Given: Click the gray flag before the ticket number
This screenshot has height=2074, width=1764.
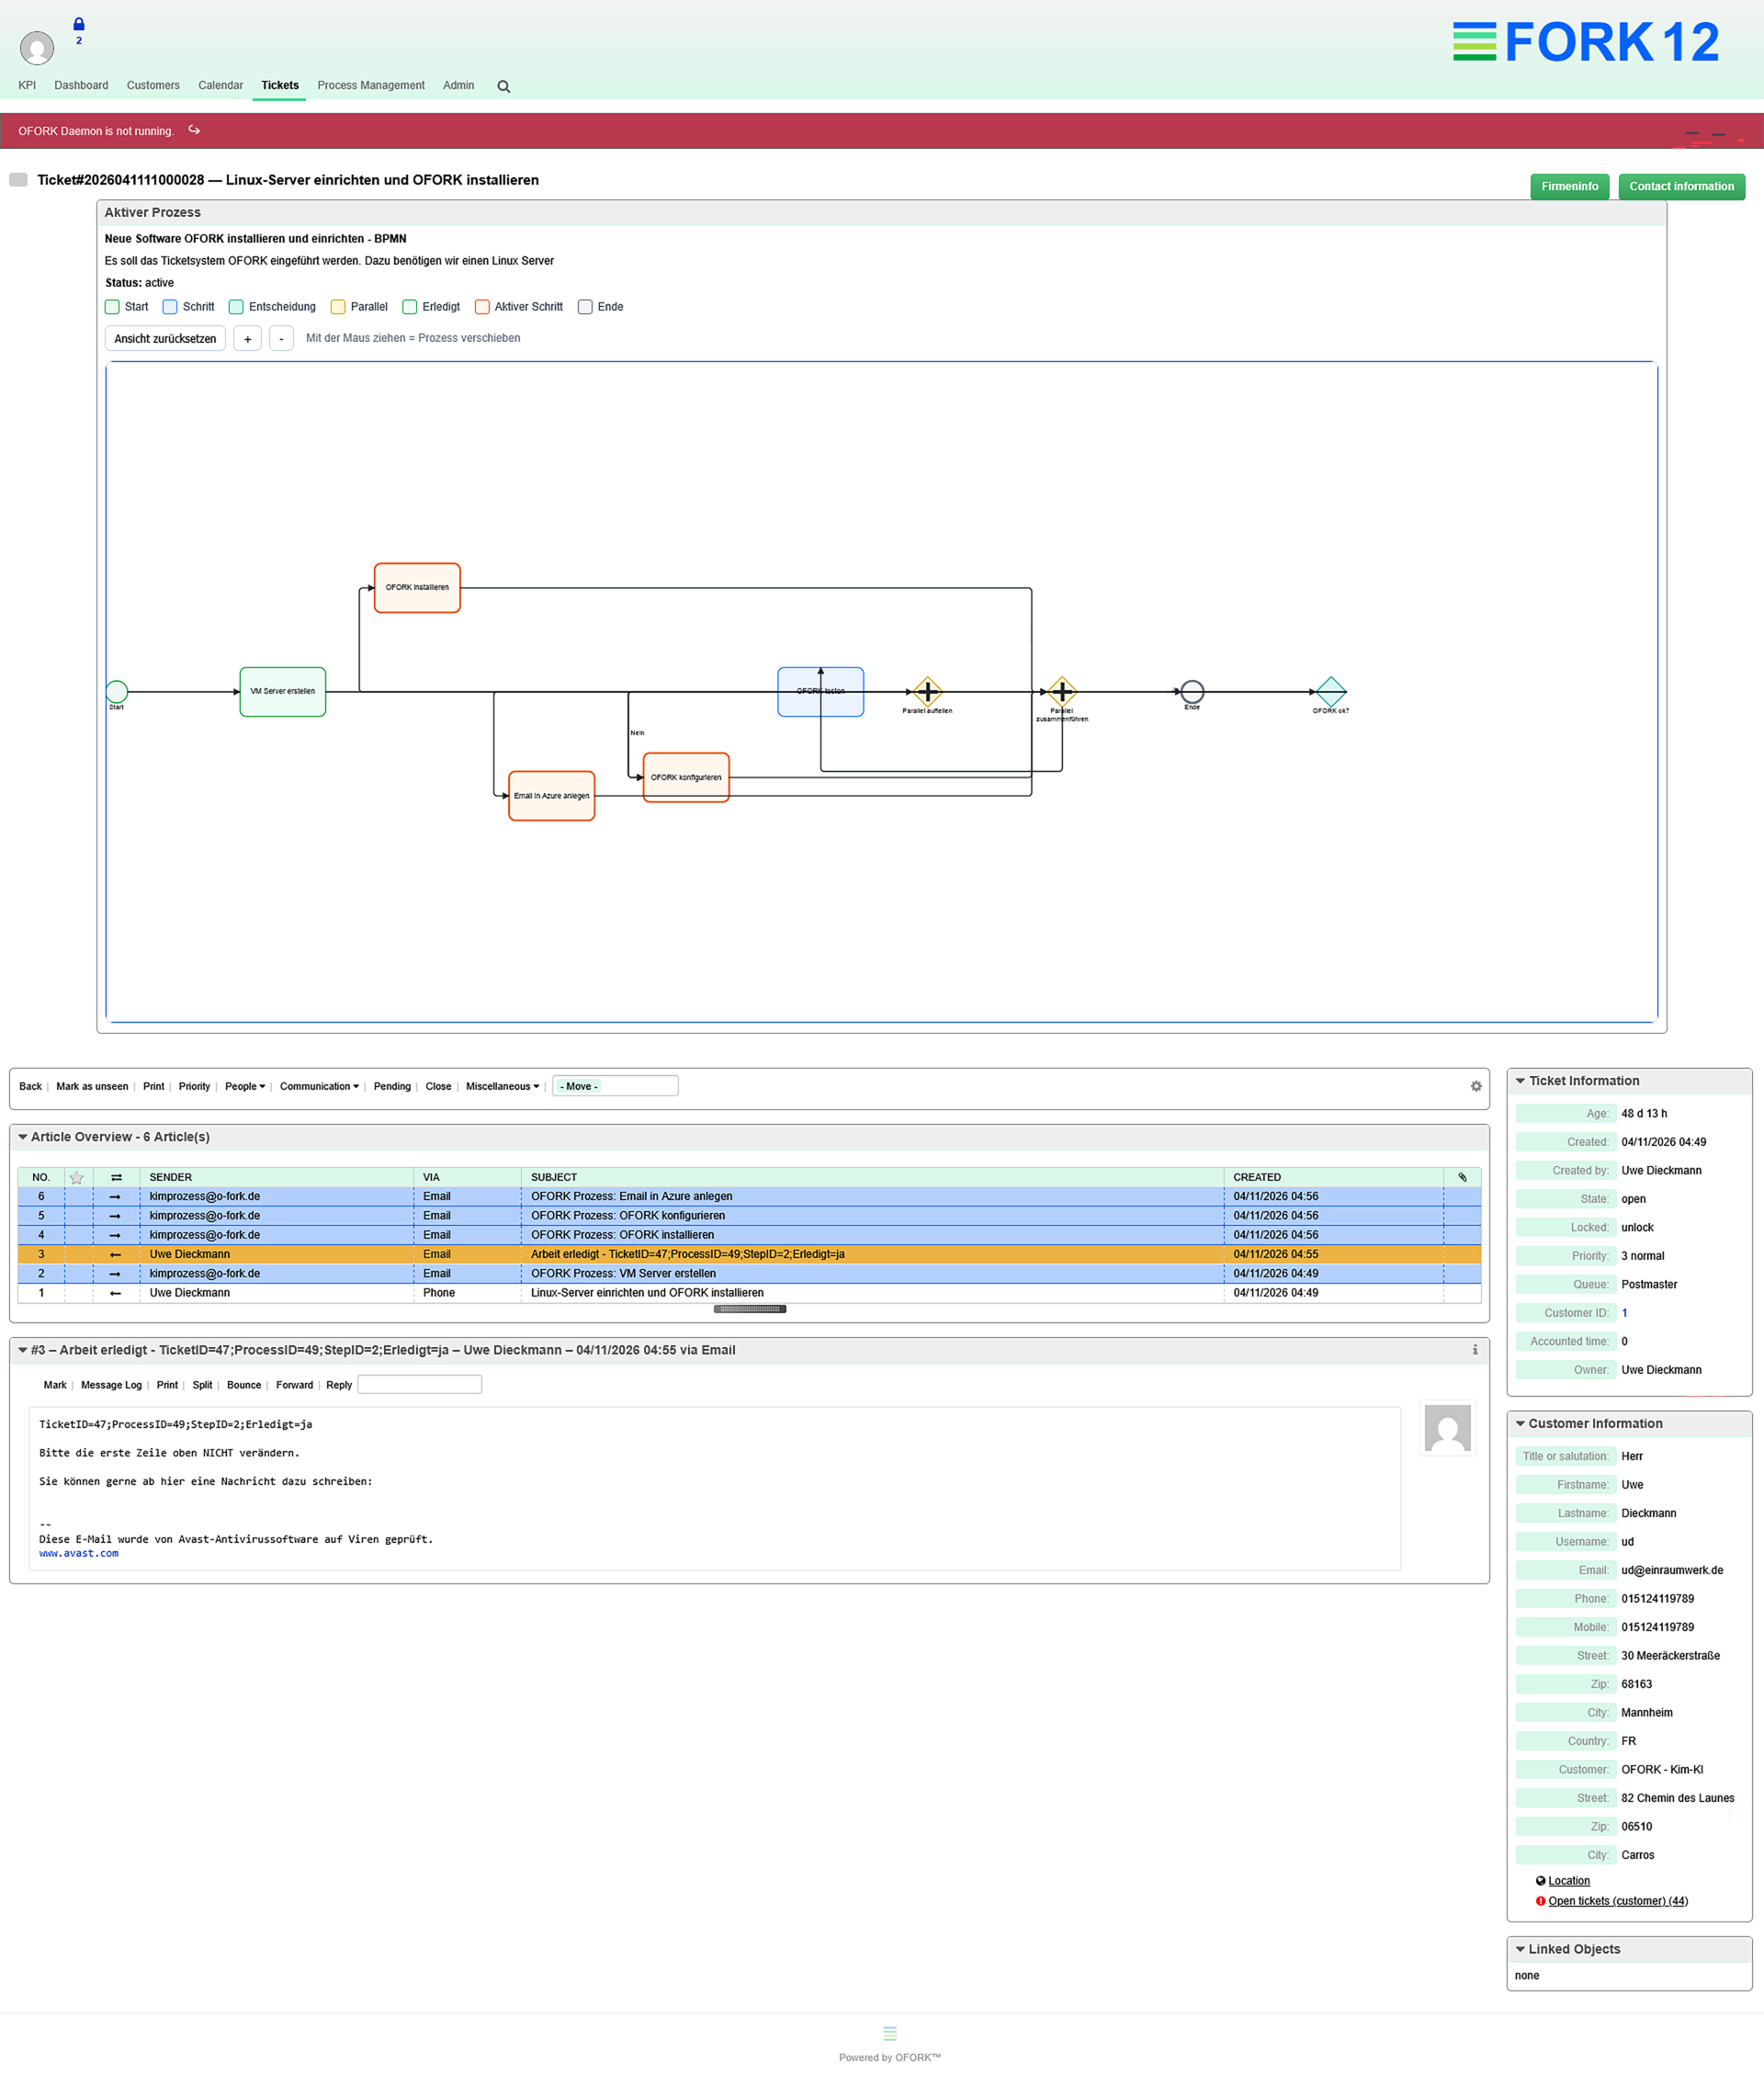Looking at the screenshot, I should [18, 180].
